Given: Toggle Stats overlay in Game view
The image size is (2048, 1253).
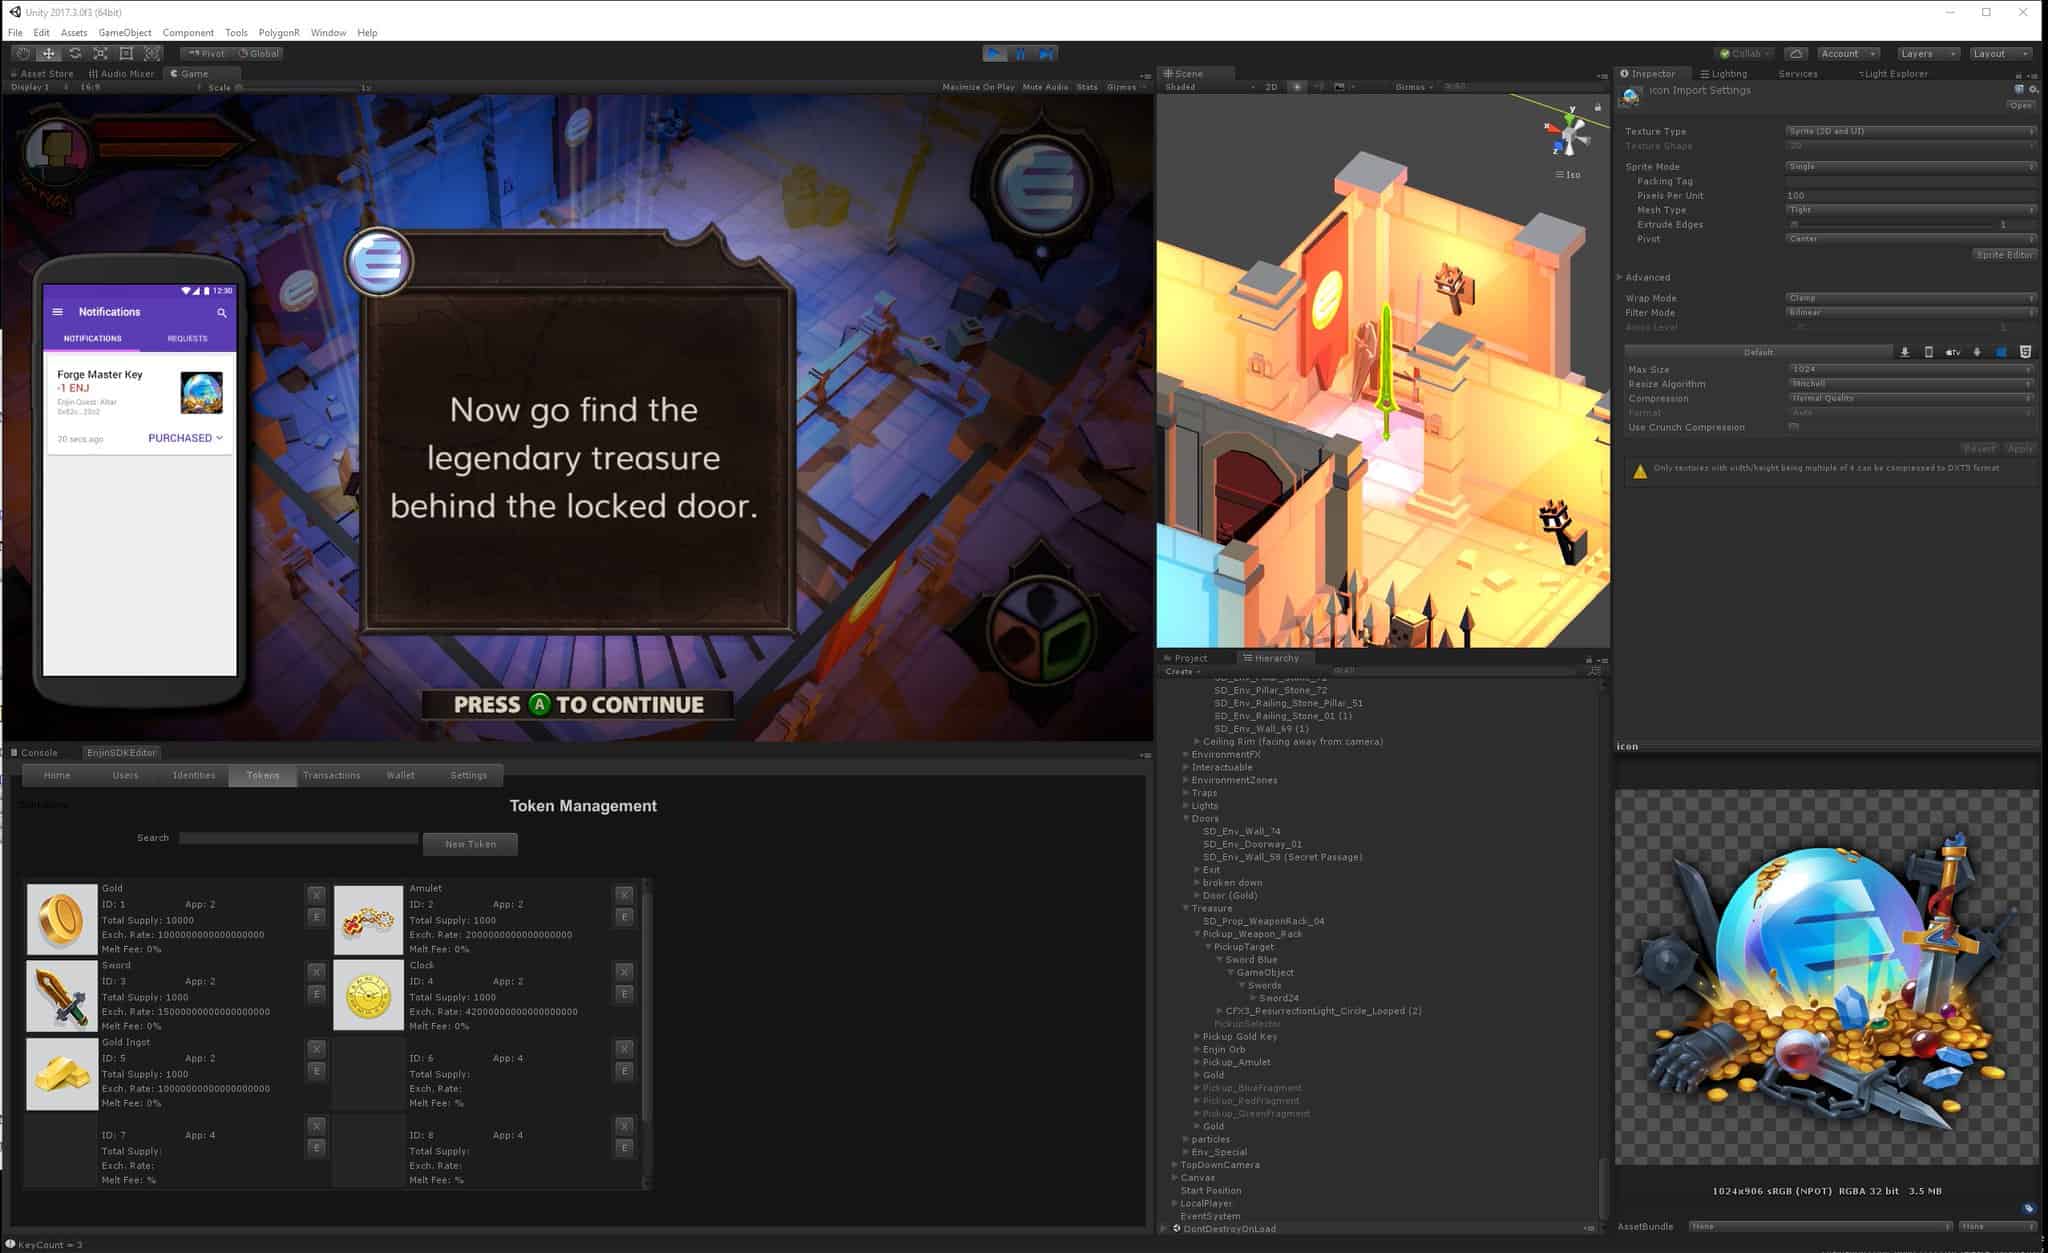Looking at the screenshot, I should [1087, 87].
